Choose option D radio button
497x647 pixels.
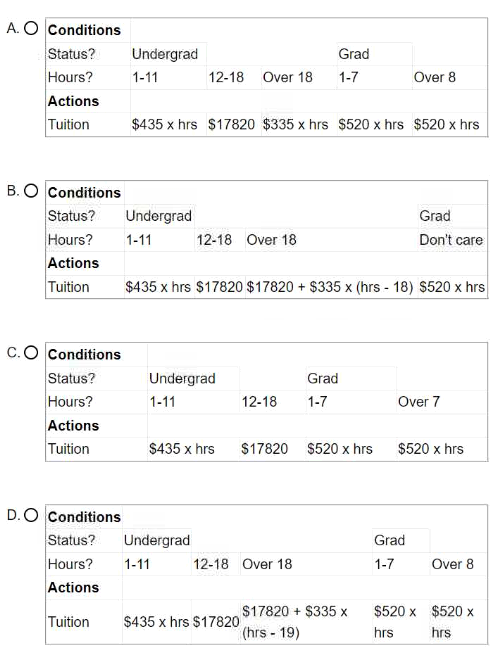pos(31,515)
